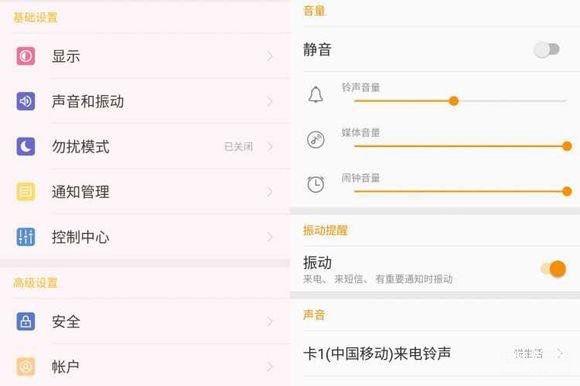Tap the 安全 lock icon

[x=26, y=321]
